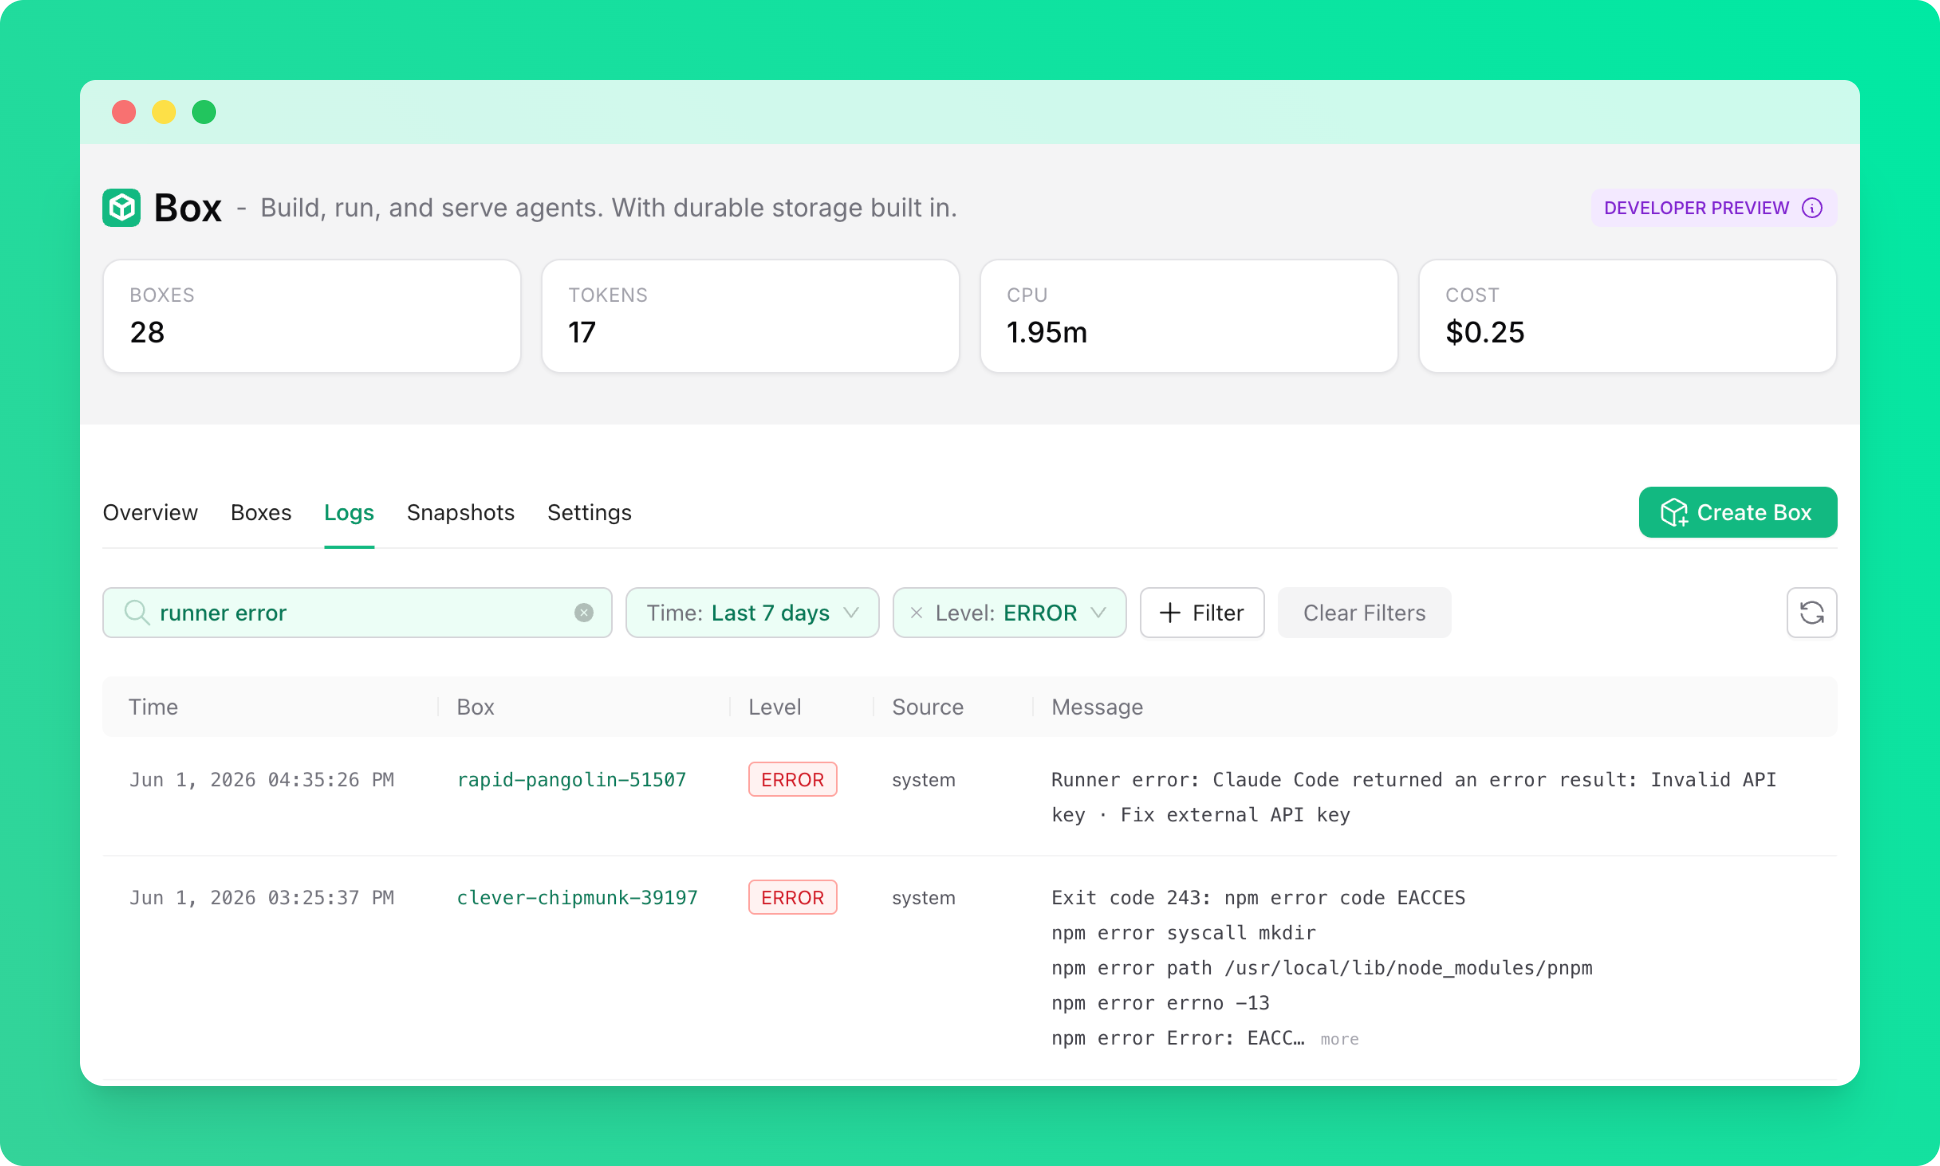Refresh logs with the reload icon

pos(1812,613)
